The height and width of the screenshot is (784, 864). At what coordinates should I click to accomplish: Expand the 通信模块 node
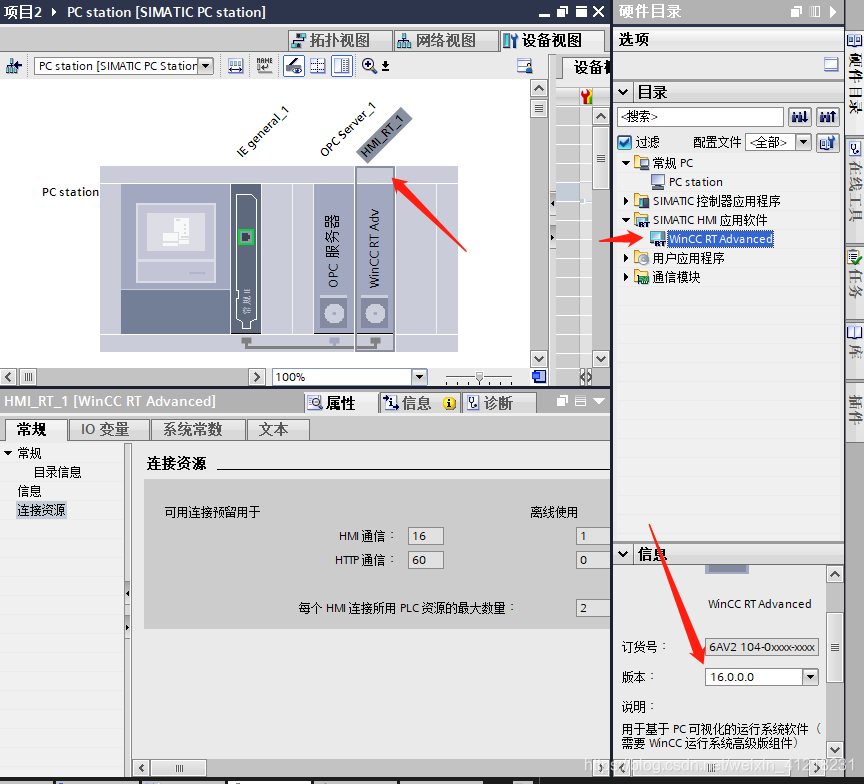click(625, 277)
